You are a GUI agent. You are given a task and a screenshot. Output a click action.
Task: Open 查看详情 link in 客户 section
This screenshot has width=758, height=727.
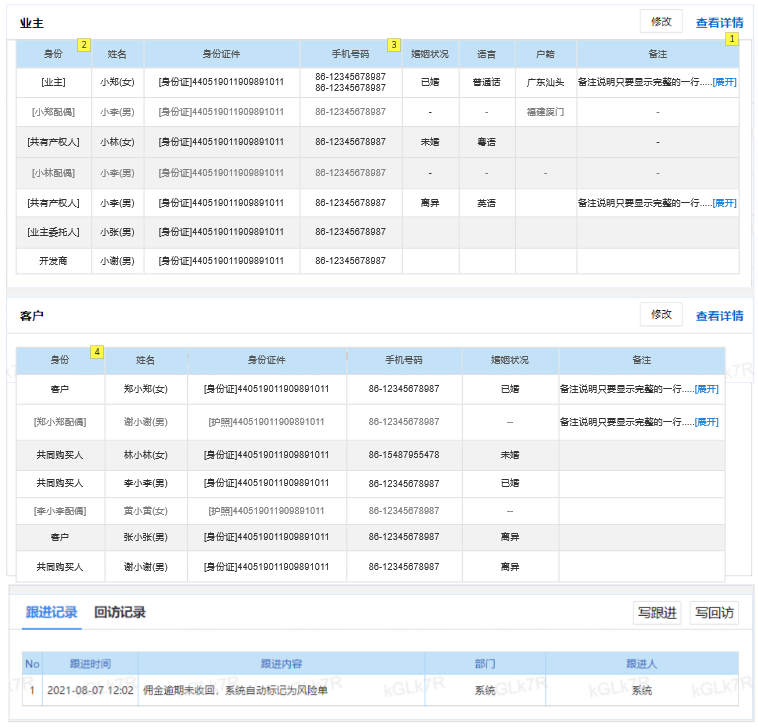click(x=719, y=316)
